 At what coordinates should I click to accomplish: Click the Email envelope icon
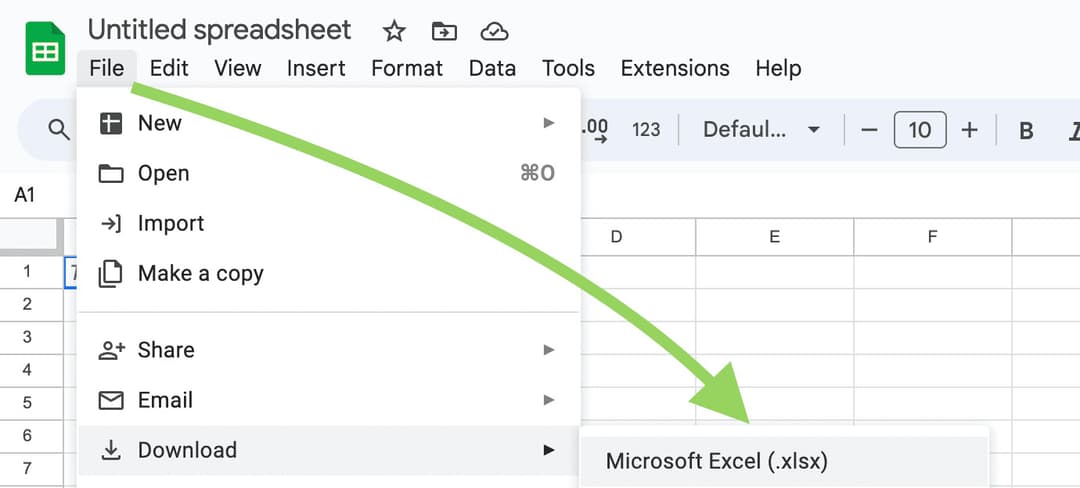[x=110, y=400]
